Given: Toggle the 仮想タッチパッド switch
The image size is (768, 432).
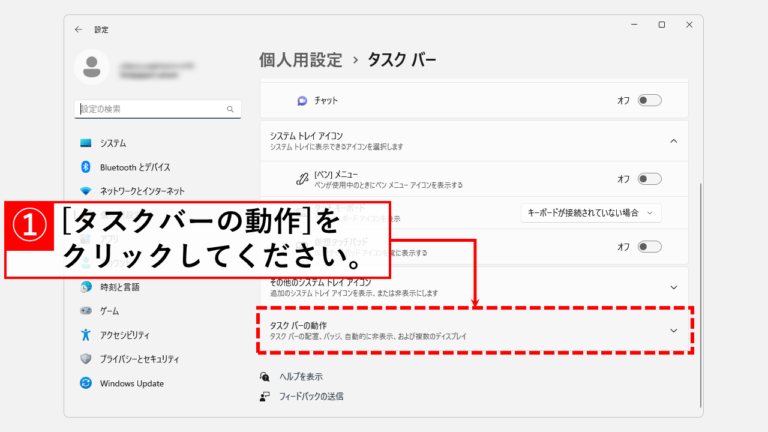Looking at the screenshot, I should (x=649, y=246).
